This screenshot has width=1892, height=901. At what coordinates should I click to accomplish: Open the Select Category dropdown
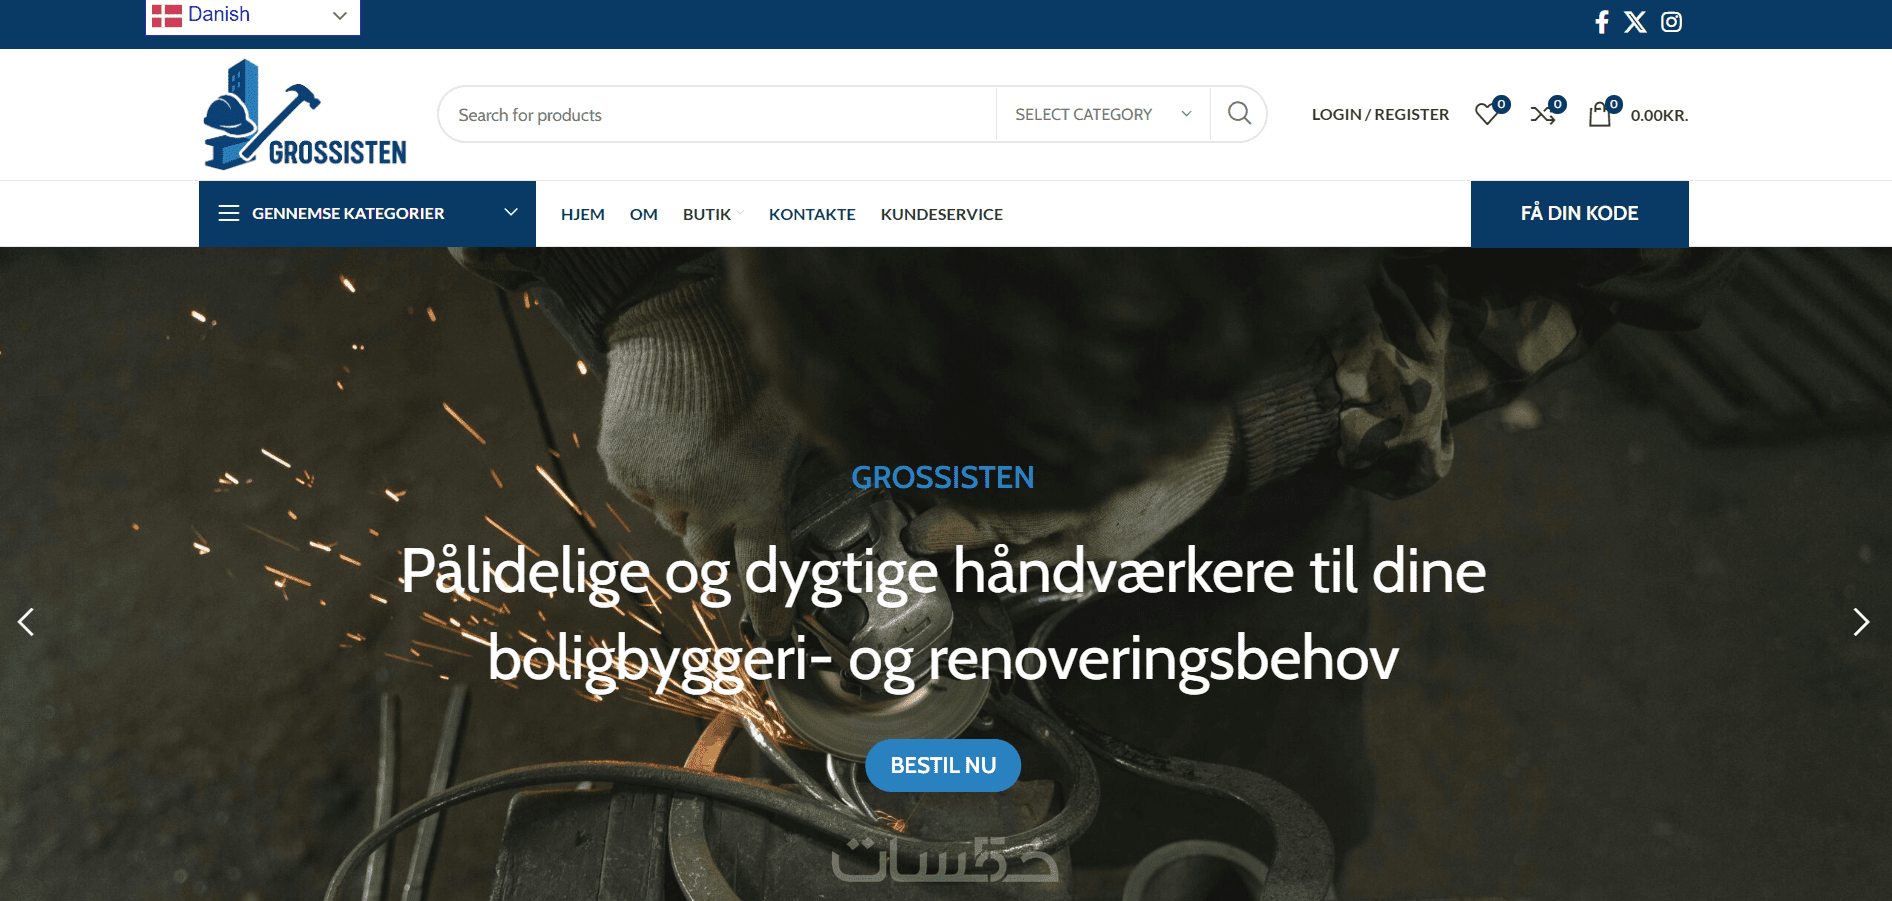click(x=1103, y=114)
